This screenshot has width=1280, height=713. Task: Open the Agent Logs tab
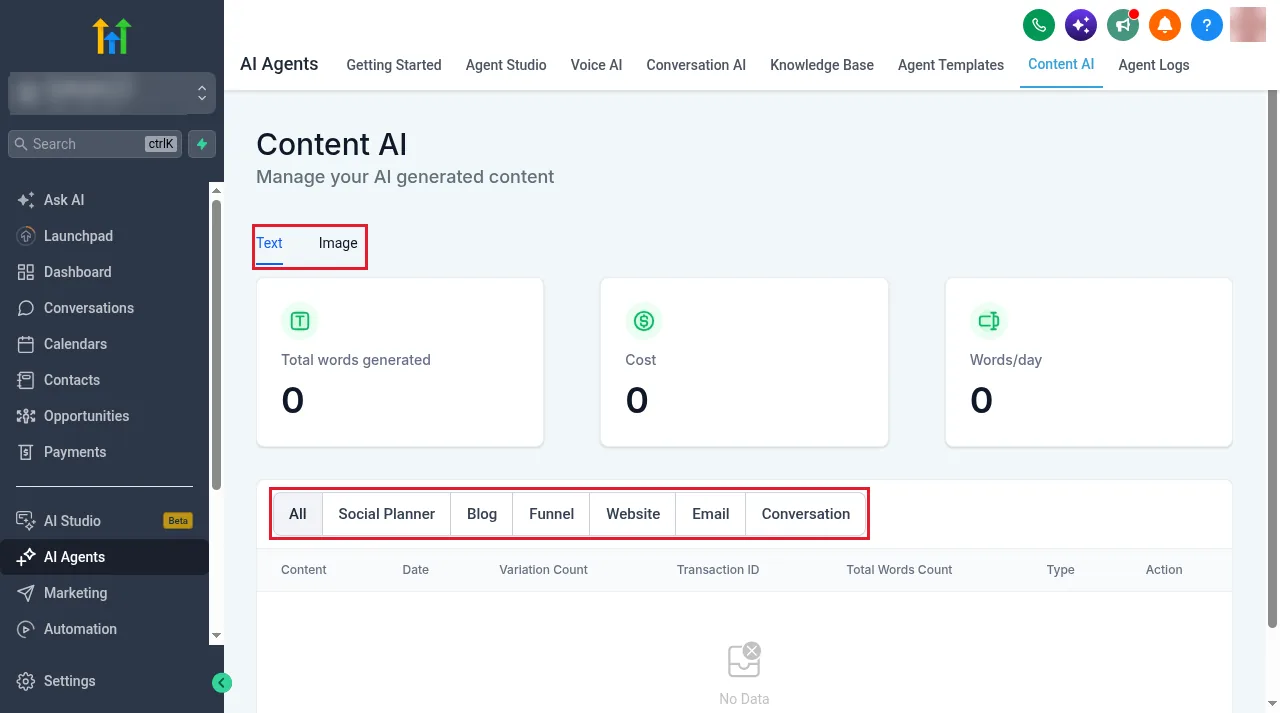click(x=1154, y=65)
